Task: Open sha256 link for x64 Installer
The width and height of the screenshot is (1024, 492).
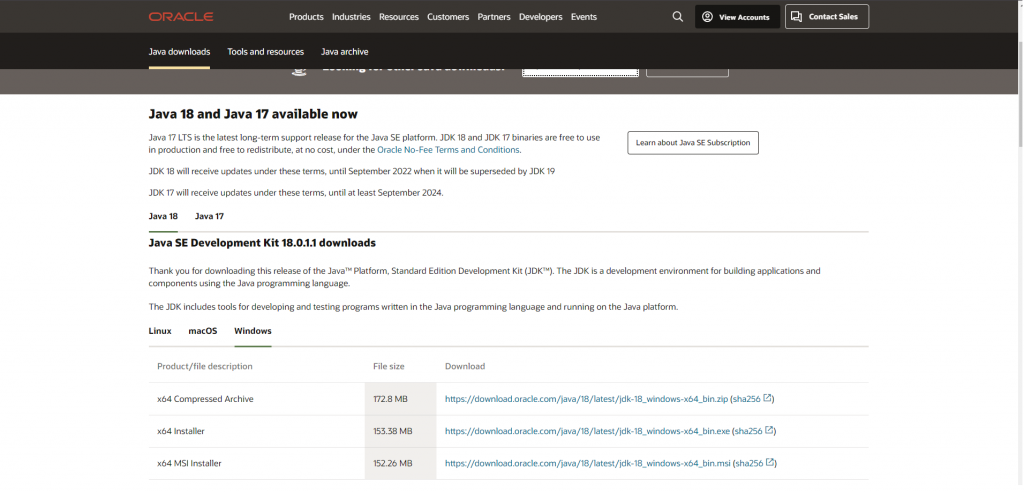Action: [754, 431]
